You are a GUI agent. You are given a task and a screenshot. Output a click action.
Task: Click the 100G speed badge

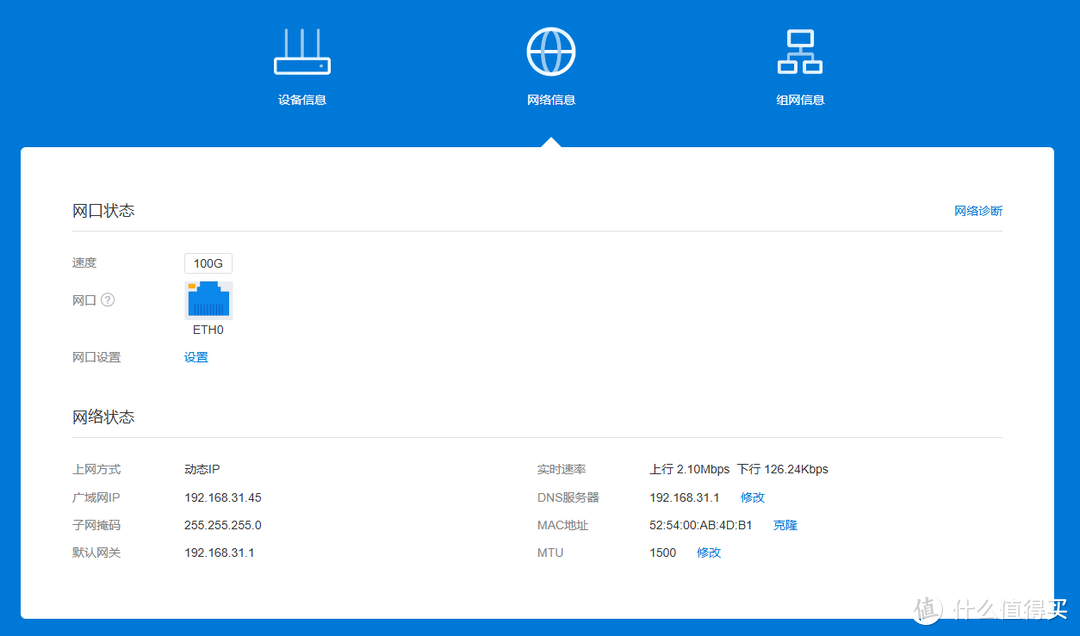tap(208, 264)
